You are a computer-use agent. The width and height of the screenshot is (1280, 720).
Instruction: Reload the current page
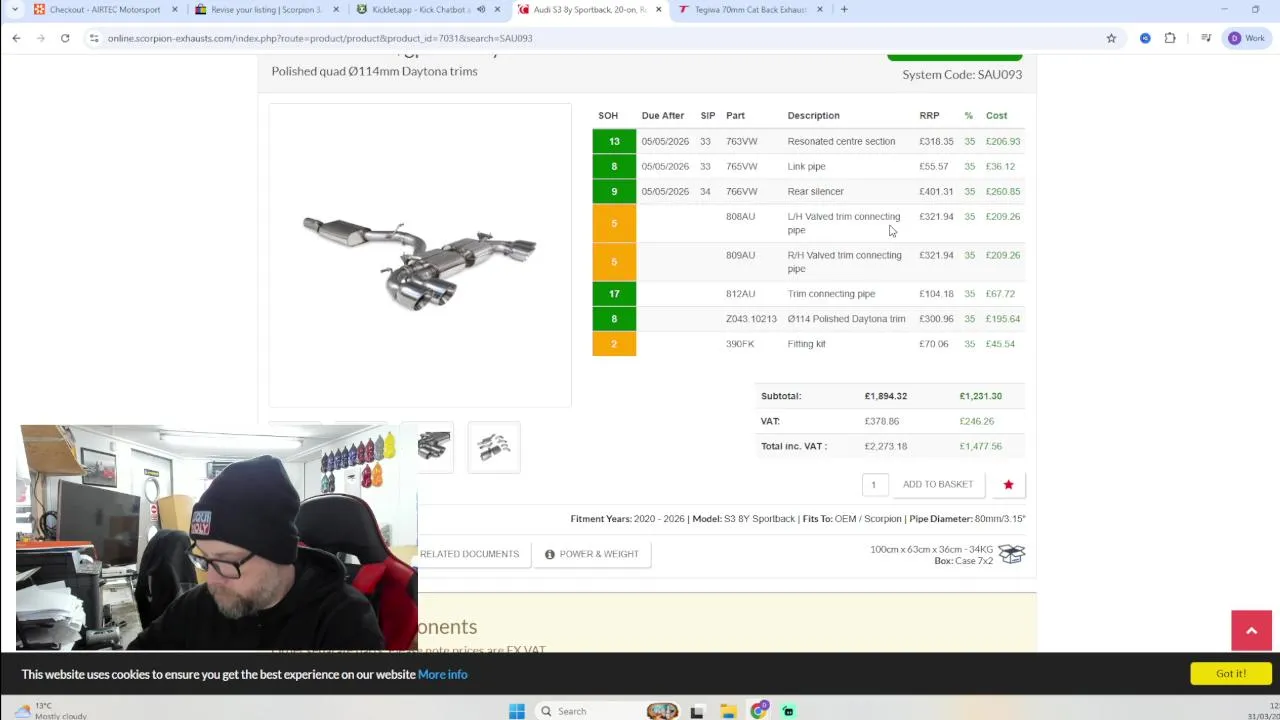click(x=65, y=38)
